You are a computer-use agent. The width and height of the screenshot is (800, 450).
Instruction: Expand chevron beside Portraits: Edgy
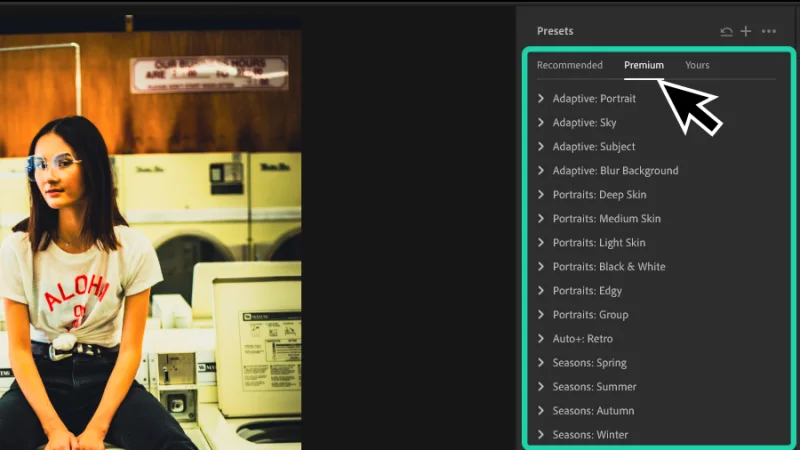[x=541, y=290]
